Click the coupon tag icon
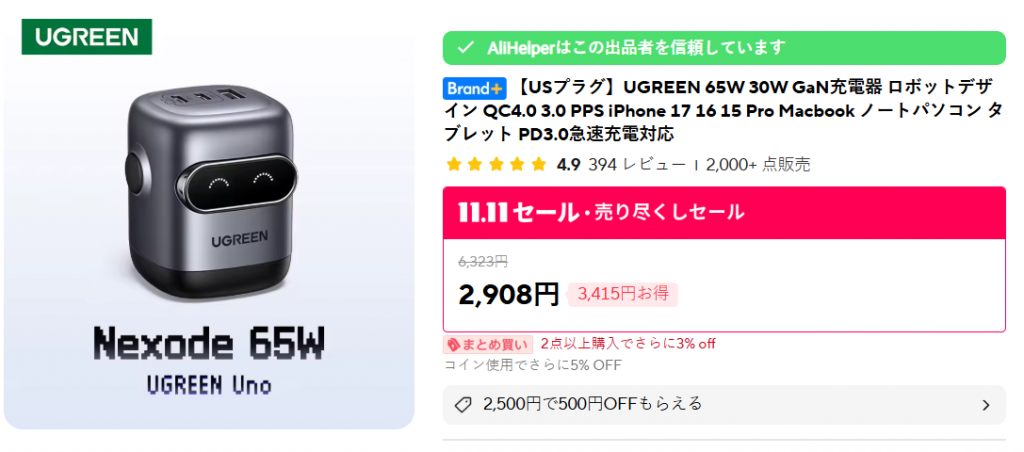Screen dimensions: 1024x452 click(462, 405)
